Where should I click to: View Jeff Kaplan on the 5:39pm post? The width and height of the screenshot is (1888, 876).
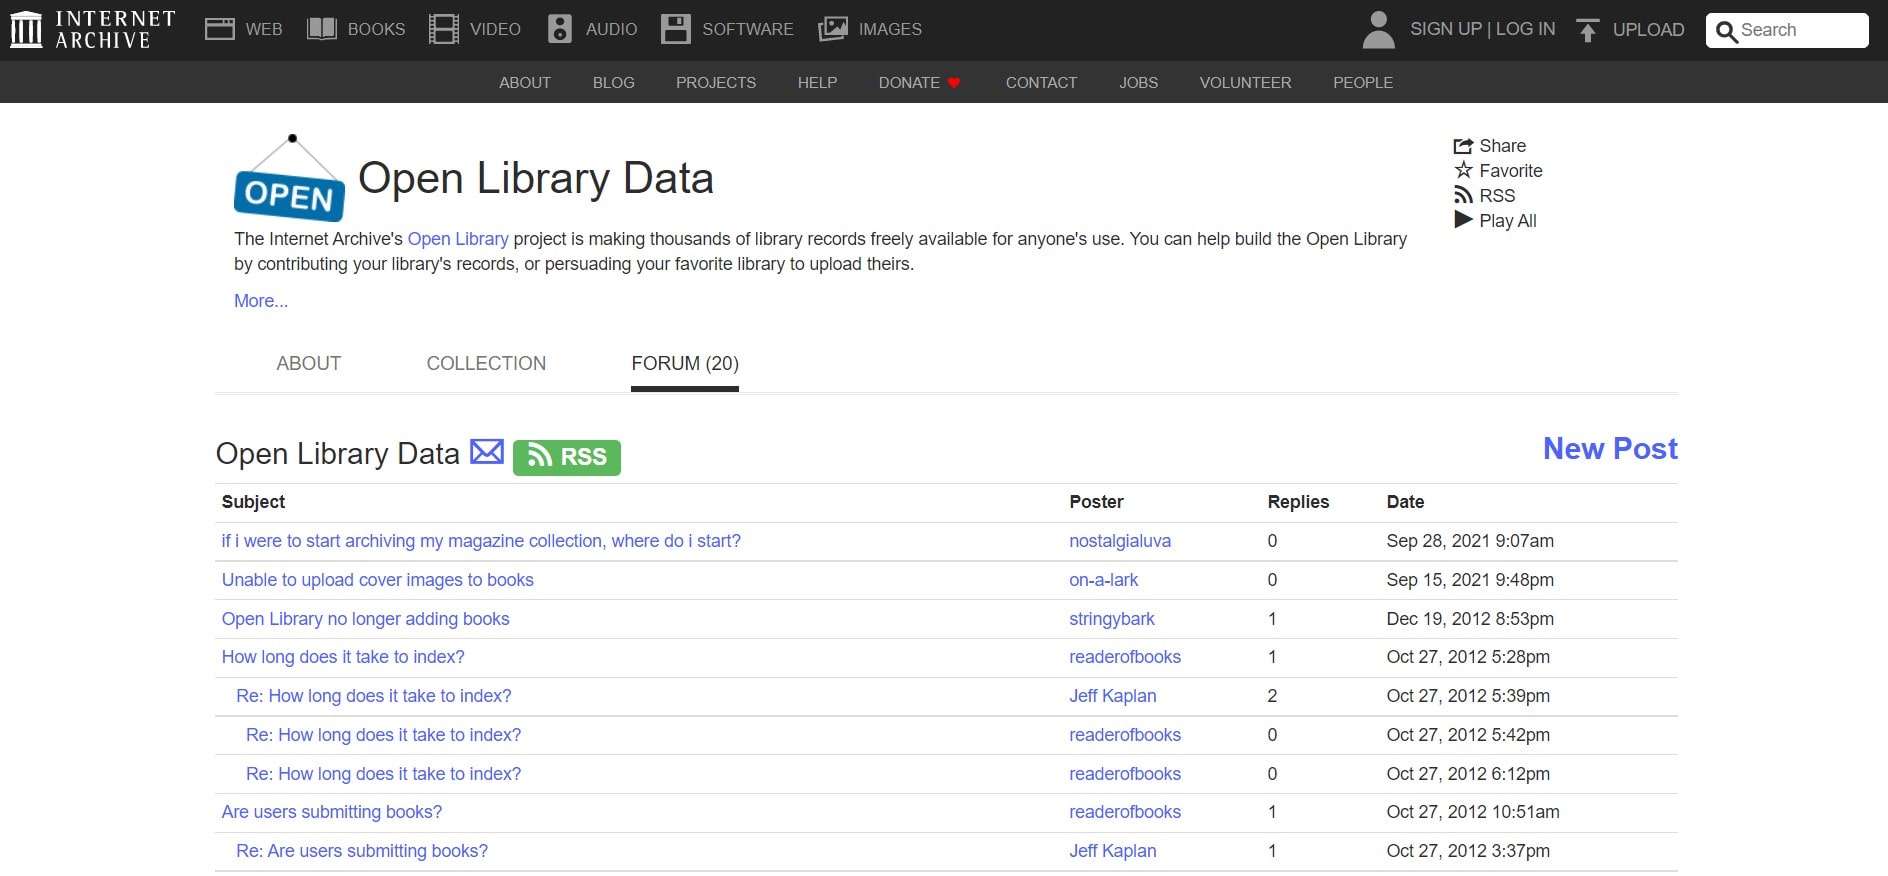tap(1113, 696)
